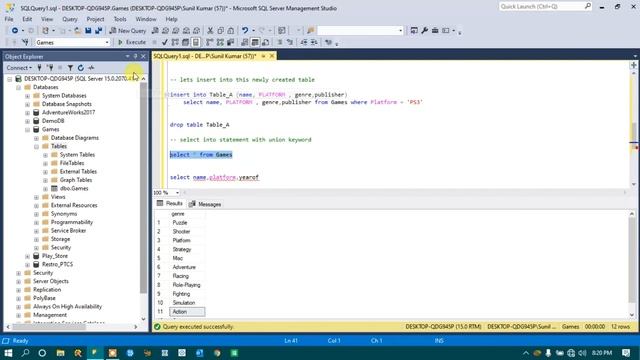Click the Filter funnel icon in Object Explorer
640x360 pixels.
[70, 68]
